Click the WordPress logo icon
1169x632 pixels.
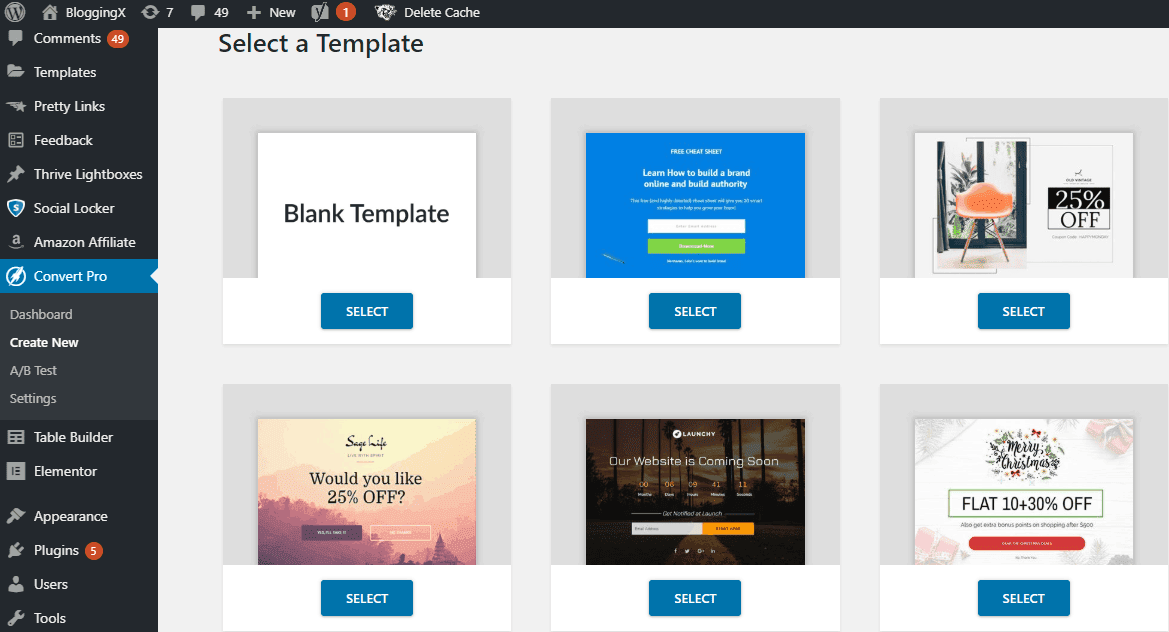coord(15,12)
